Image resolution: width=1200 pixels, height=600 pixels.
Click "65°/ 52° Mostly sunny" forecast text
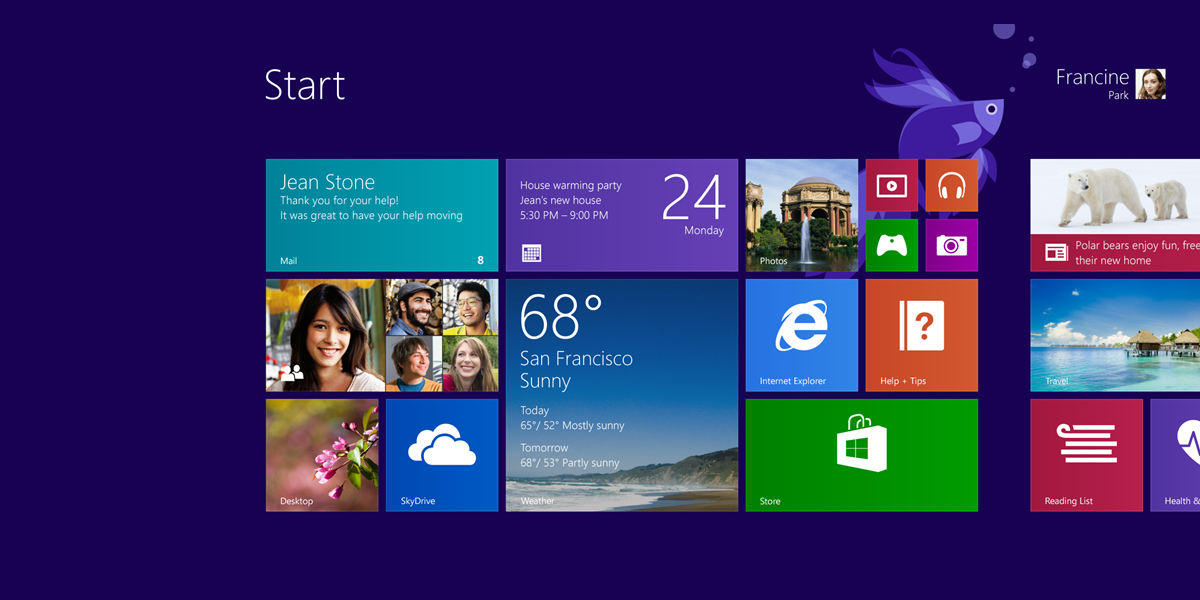click(572, 425)
